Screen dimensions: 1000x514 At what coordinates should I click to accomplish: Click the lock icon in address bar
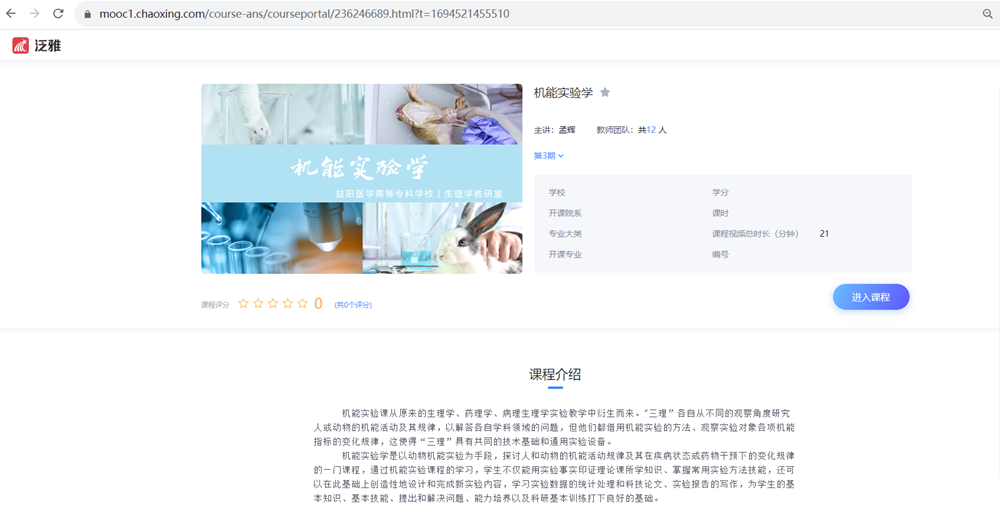point(87,14)
